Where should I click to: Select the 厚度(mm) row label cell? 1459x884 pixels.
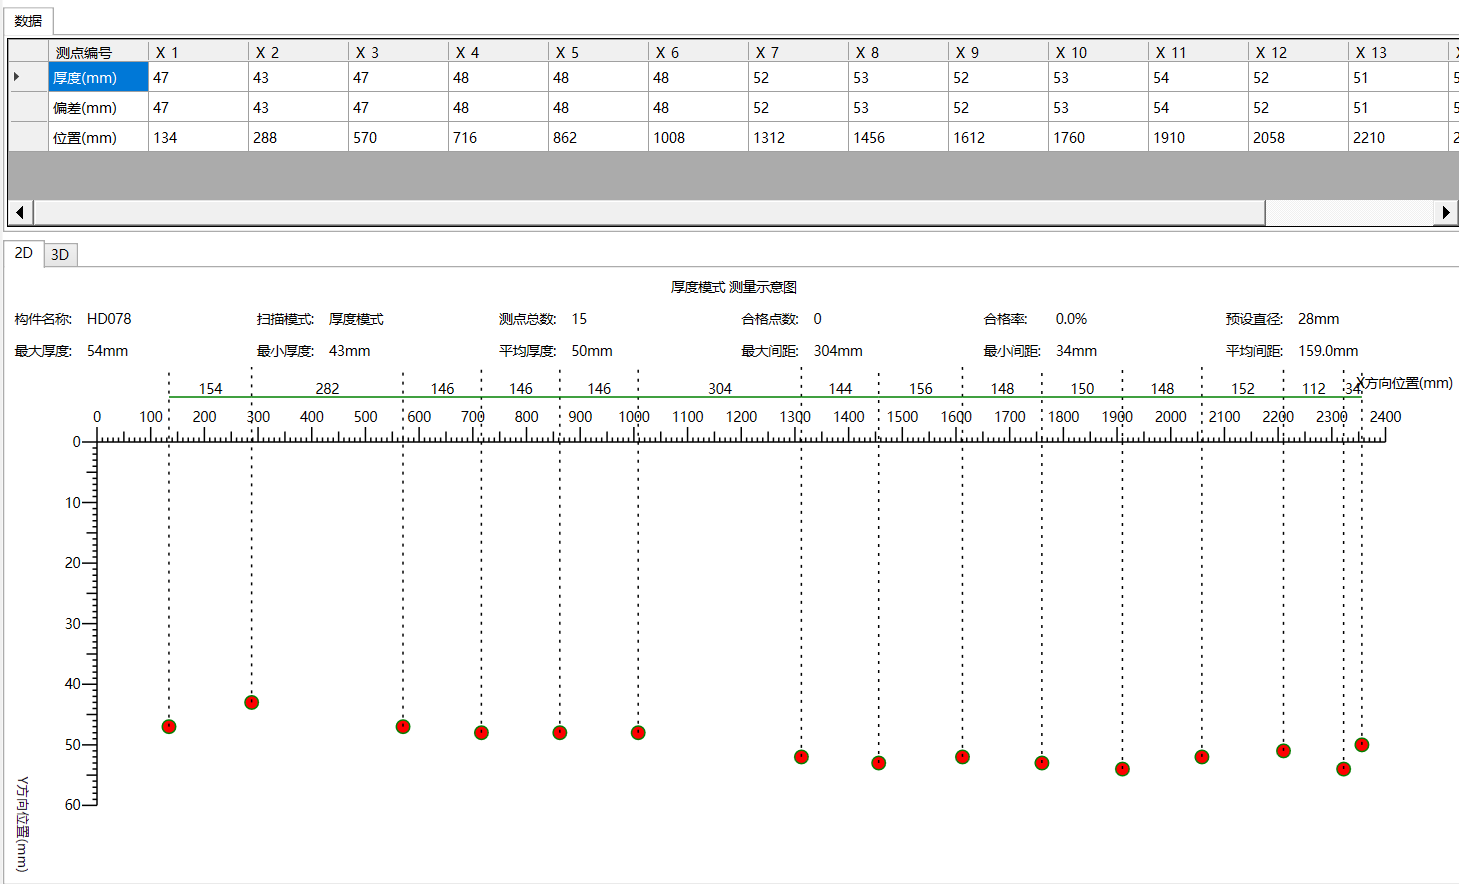[x=98, y=77]
